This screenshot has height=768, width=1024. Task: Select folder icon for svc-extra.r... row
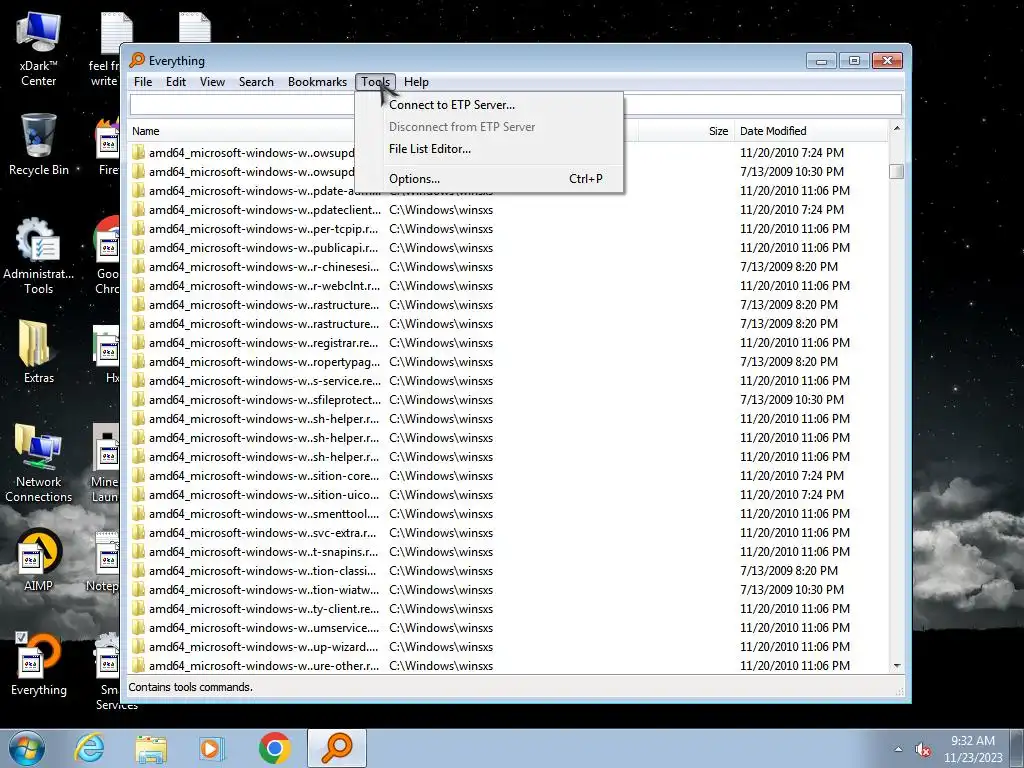[x=138, y=533]
